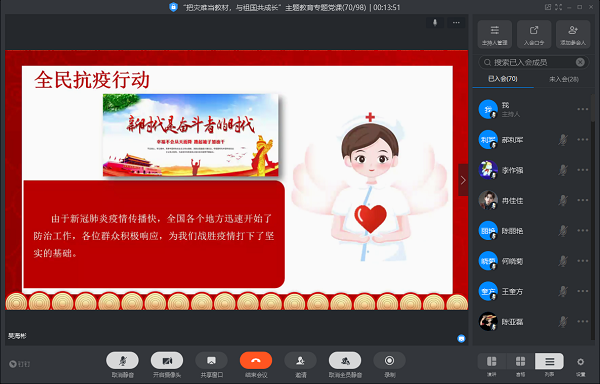600x384 pixels.
Task: Switch to the 未入会(28) tab
Action: coord(564,79)
